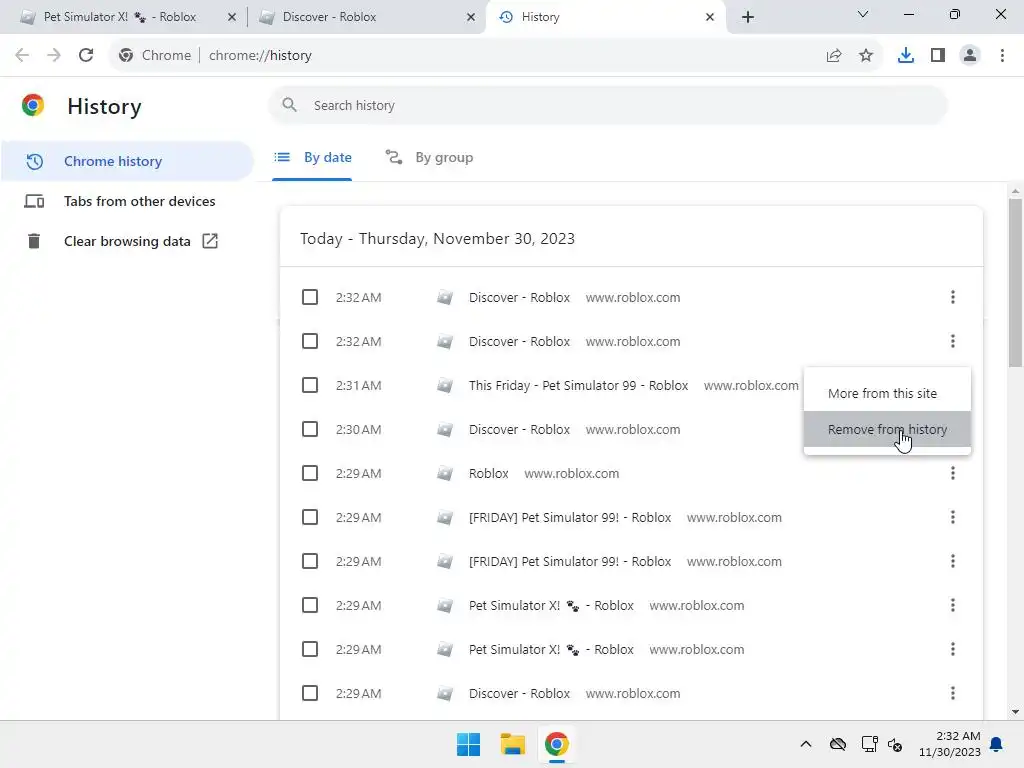Open Chrome downloads icon
The image size is (1024, 768).
coord(906,56)
